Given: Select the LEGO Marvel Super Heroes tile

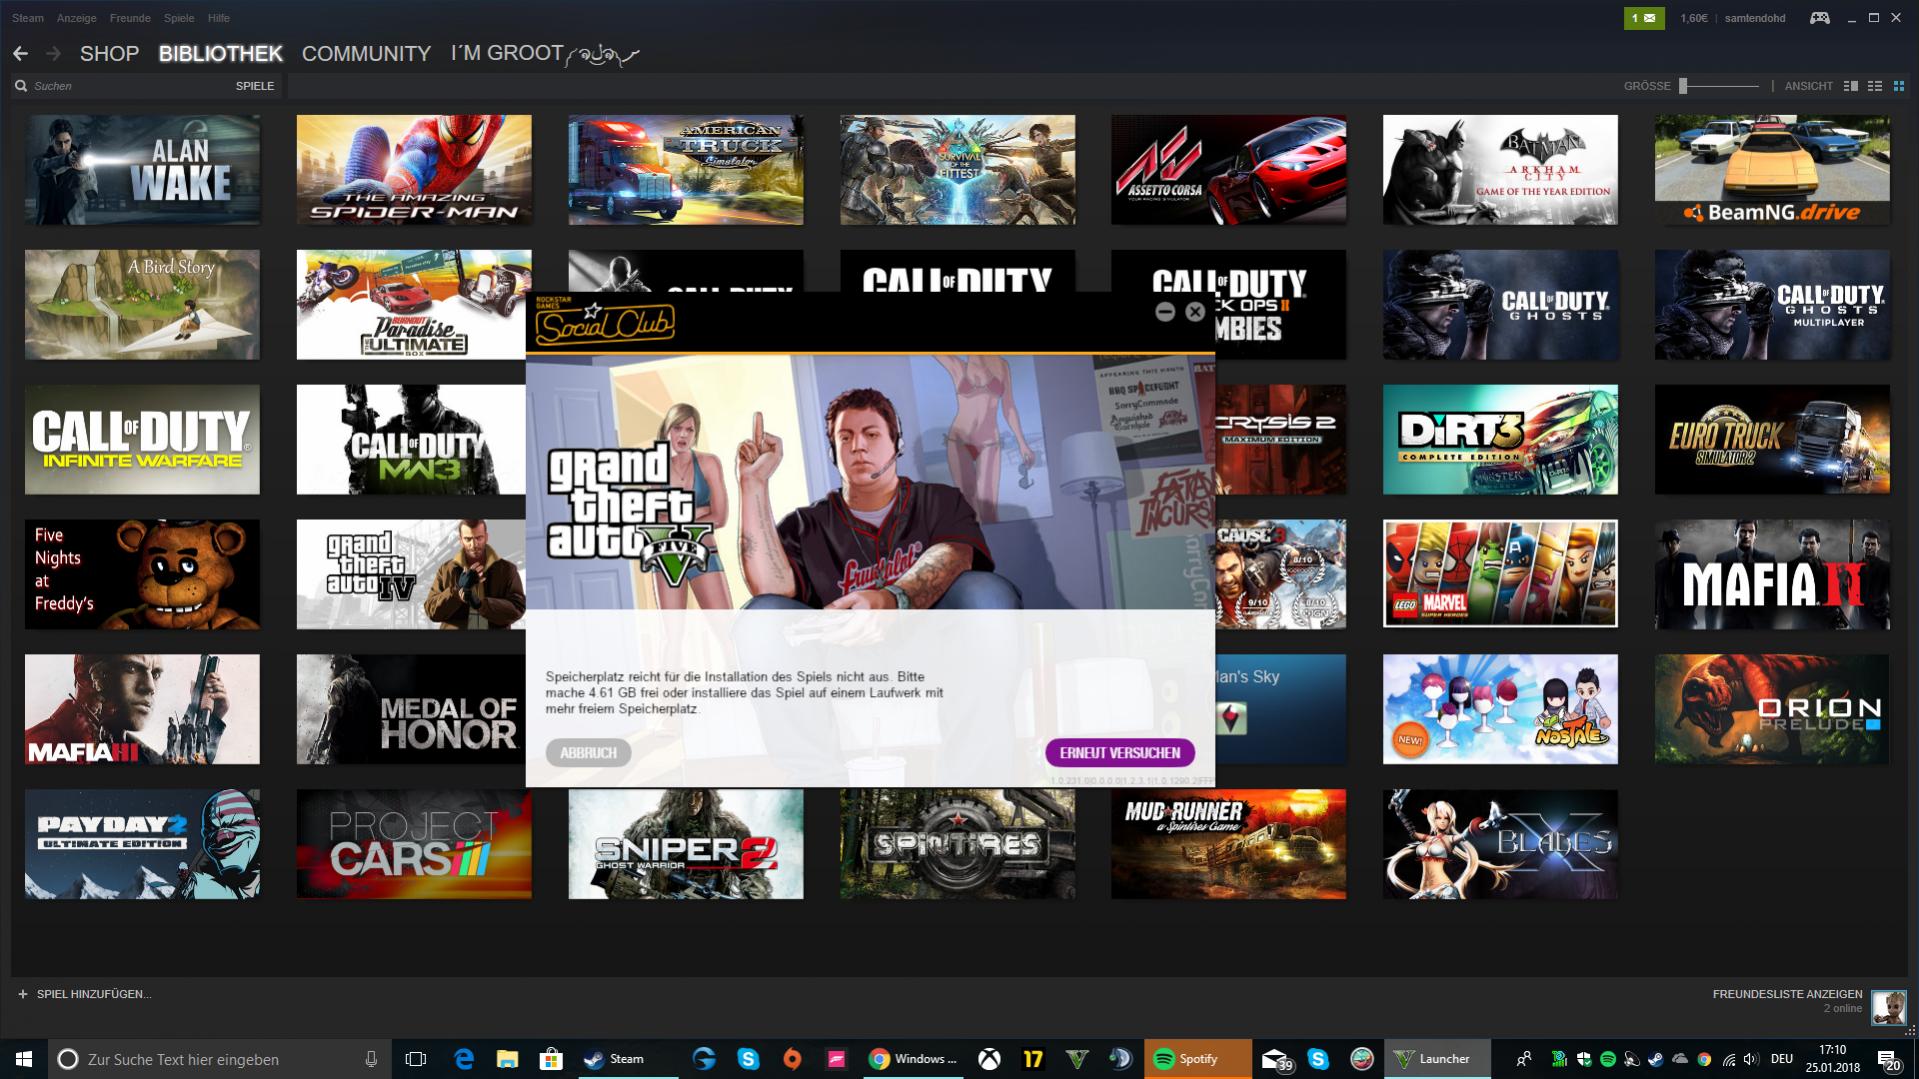Looking at the screenshot, I should tap(1500, 574).
